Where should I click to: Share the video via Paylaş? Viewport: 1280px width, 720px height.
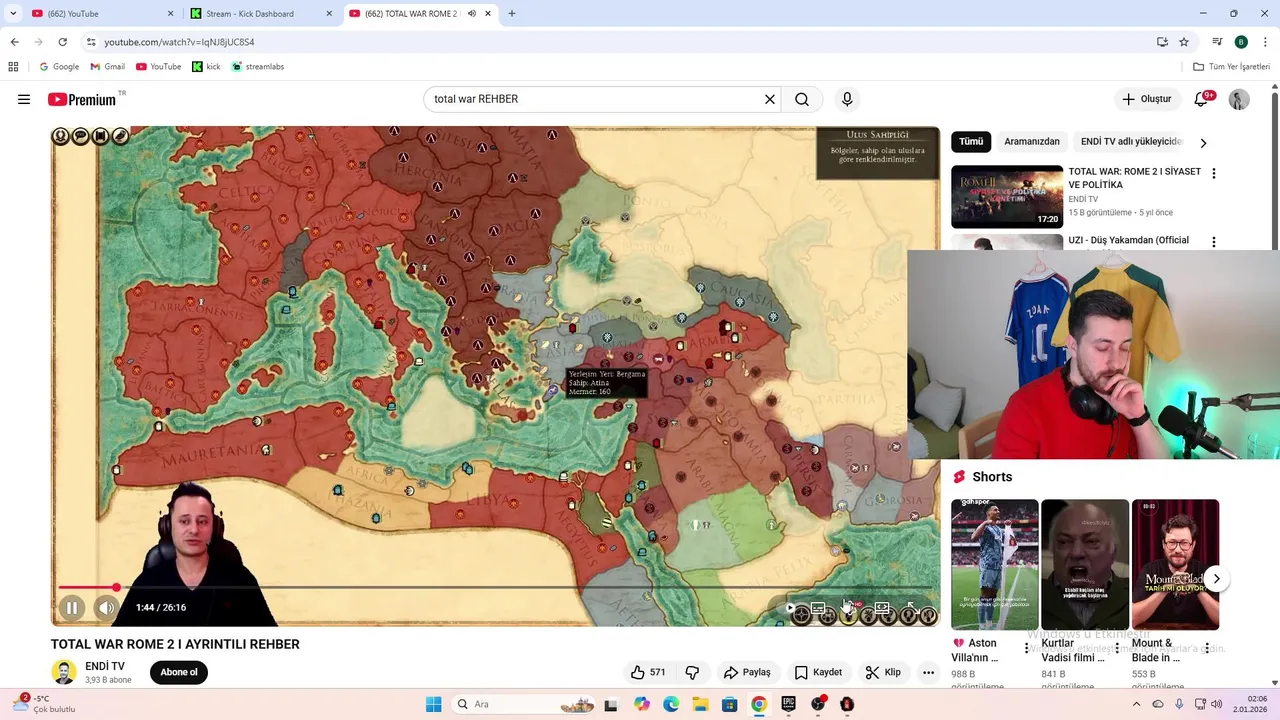(747, 672)
